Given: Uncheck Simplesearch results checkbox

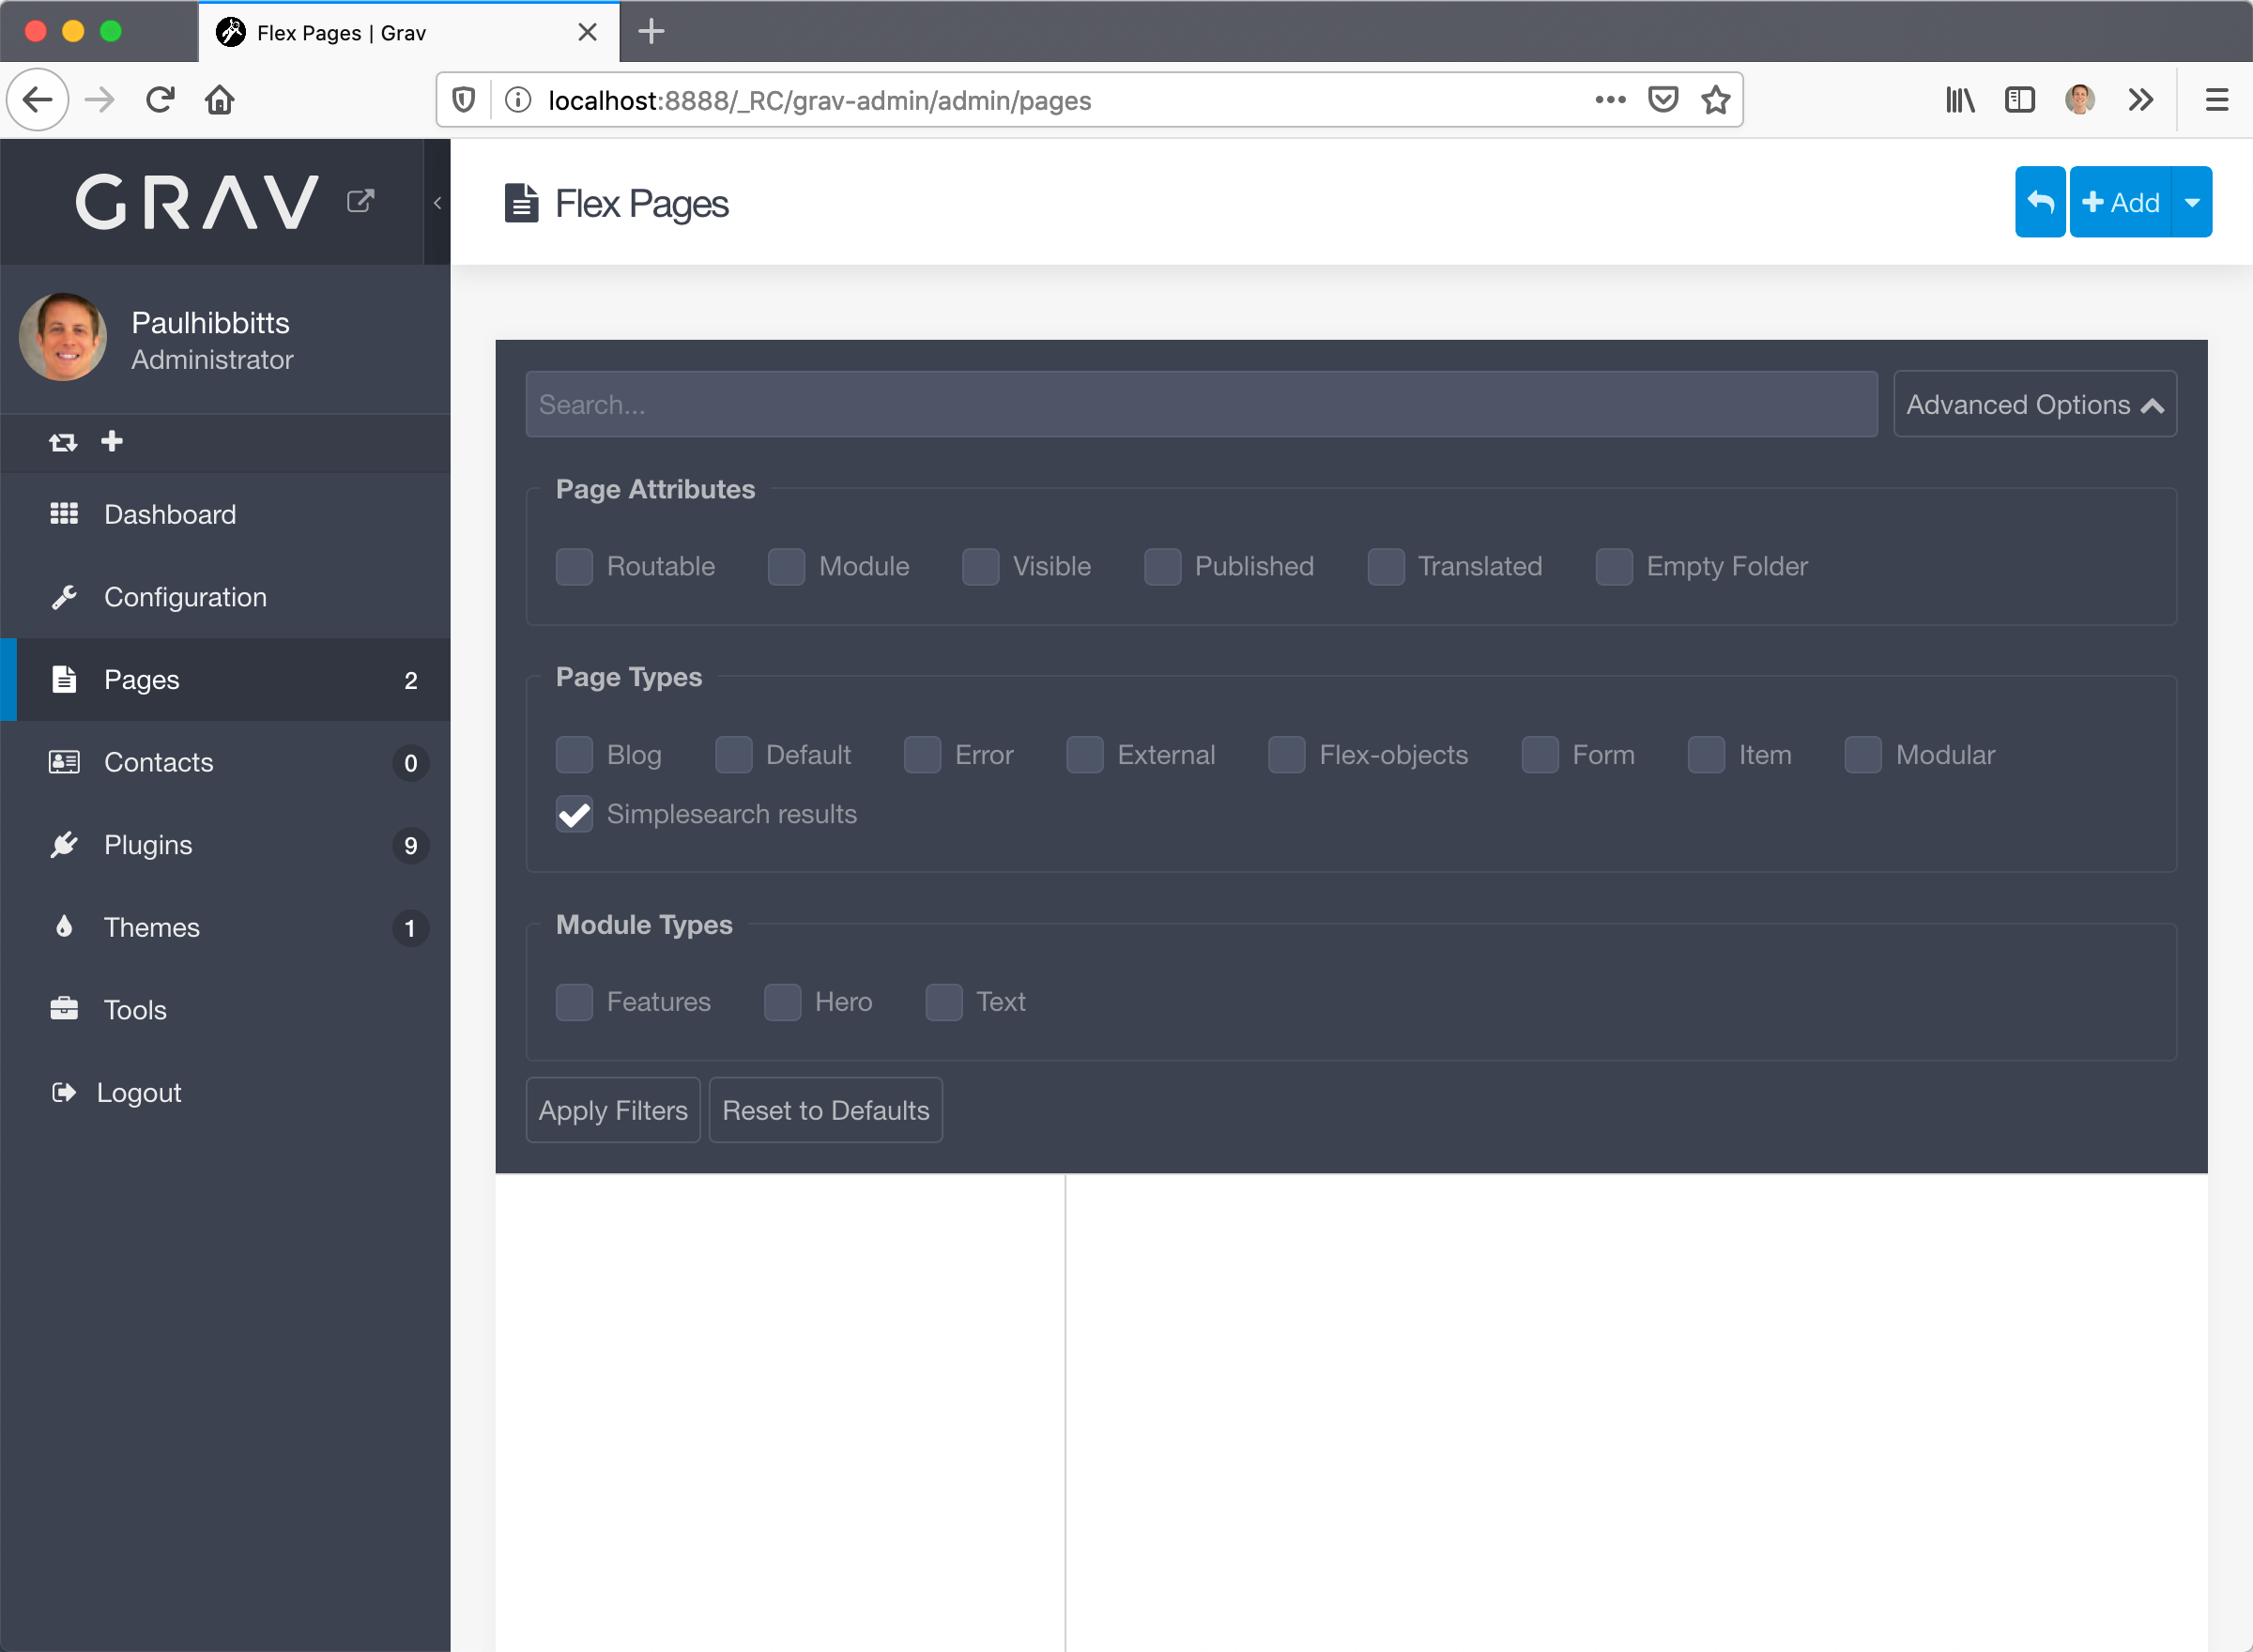Looking at the screenshot, I should (574, 814).
